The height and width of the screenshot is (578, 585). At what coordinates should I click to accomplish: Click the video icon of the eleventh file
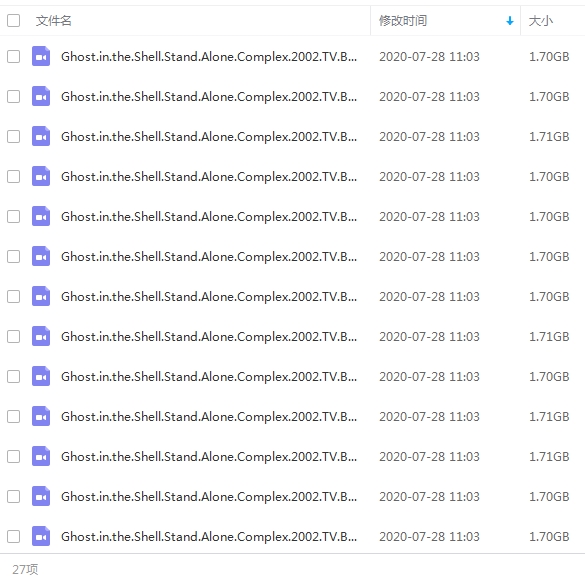click(x=41, y=456)
